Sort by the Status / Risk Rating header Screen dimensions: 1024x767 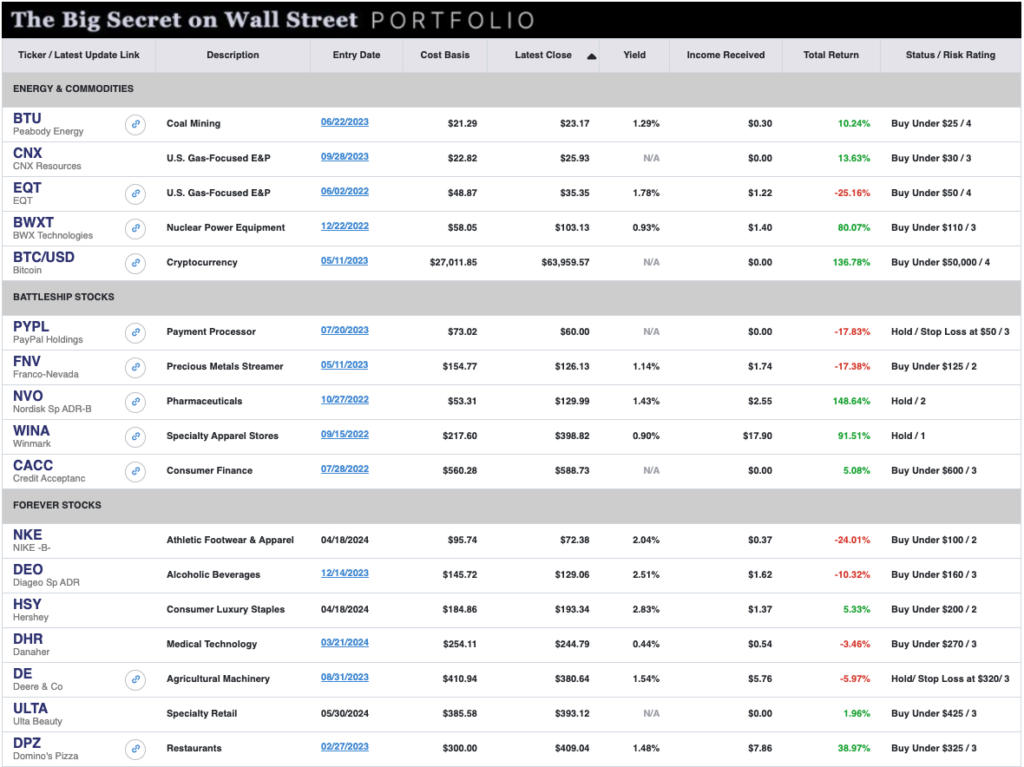(x=950, y=55)
